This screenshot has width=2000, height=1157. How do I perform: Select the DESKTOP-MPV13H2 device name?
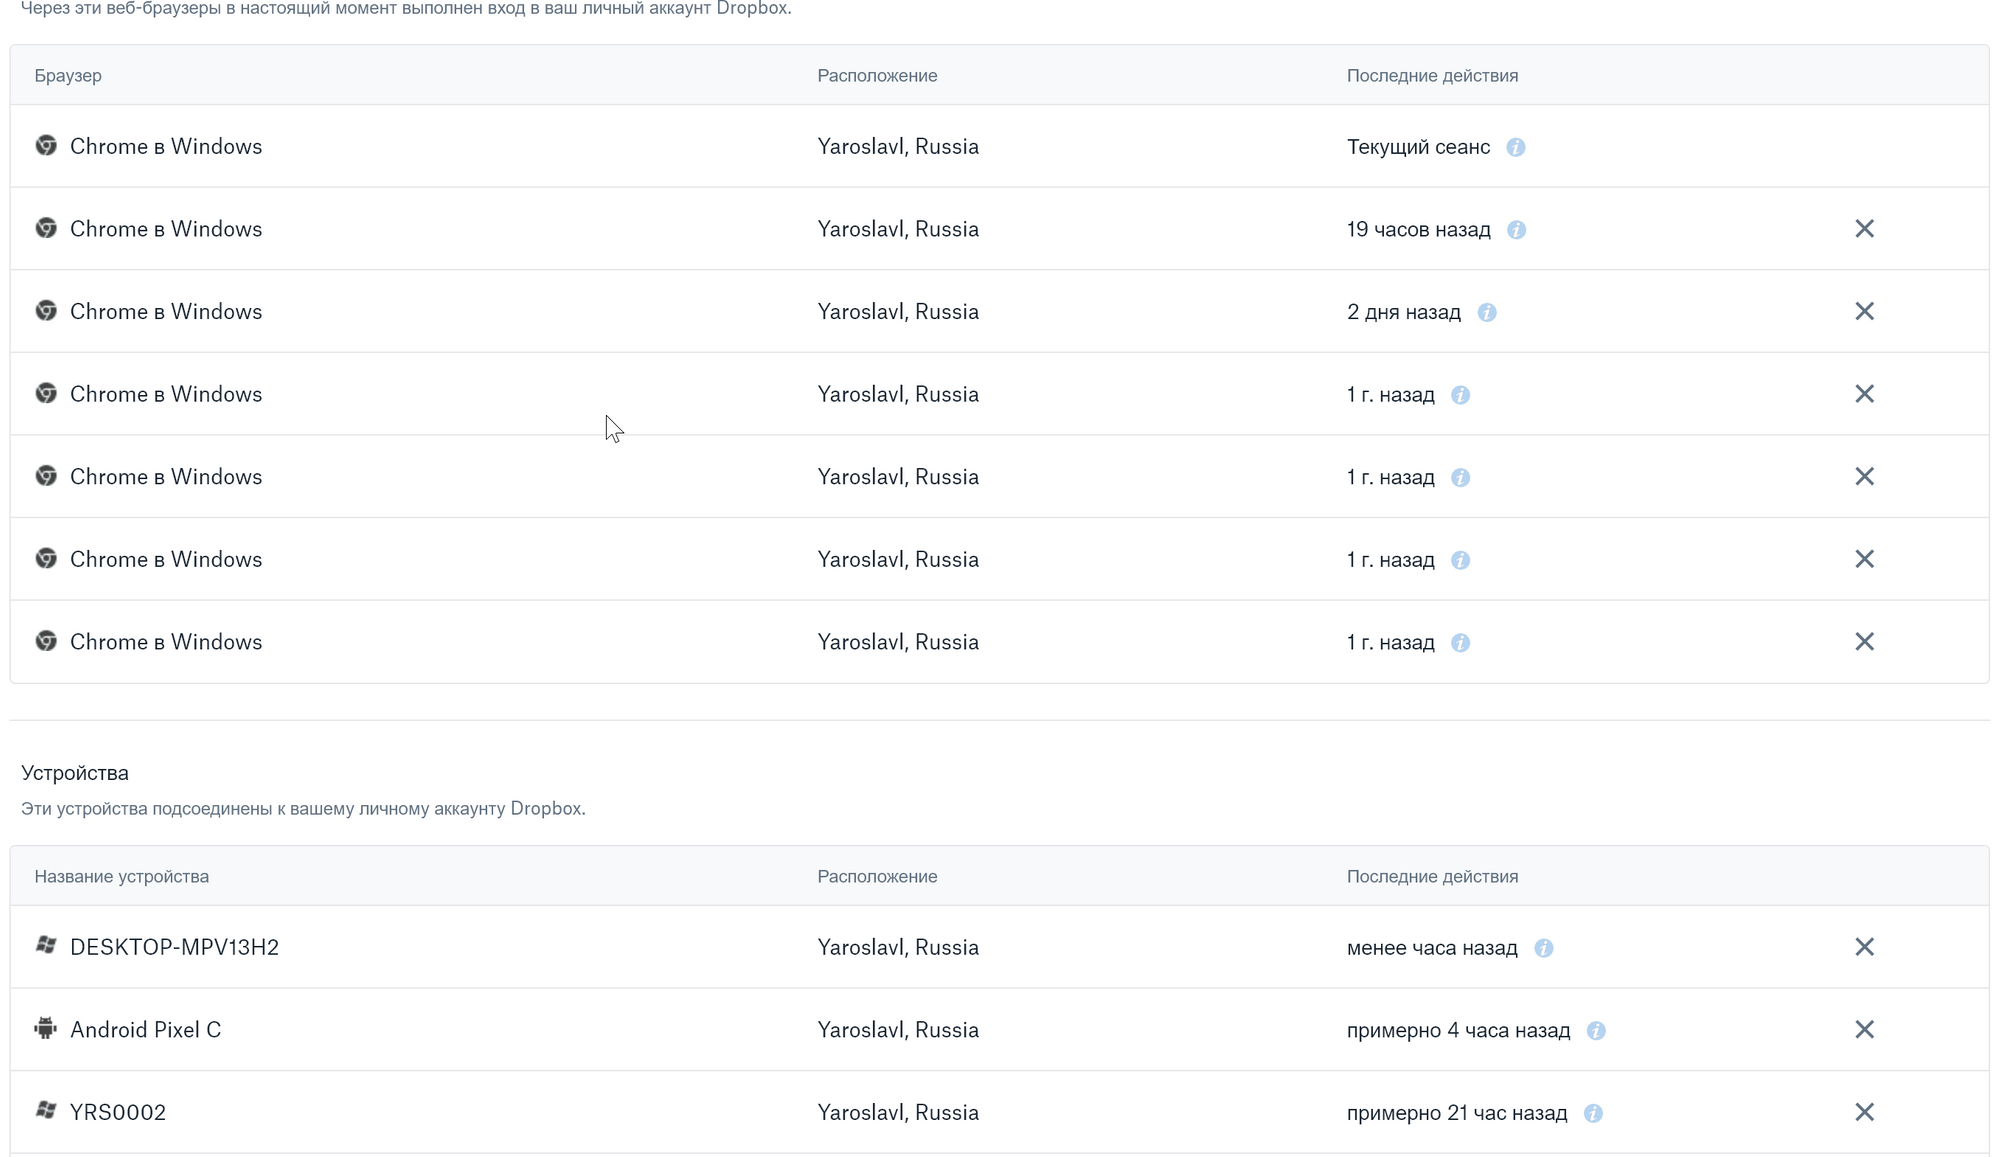(174, 947)
